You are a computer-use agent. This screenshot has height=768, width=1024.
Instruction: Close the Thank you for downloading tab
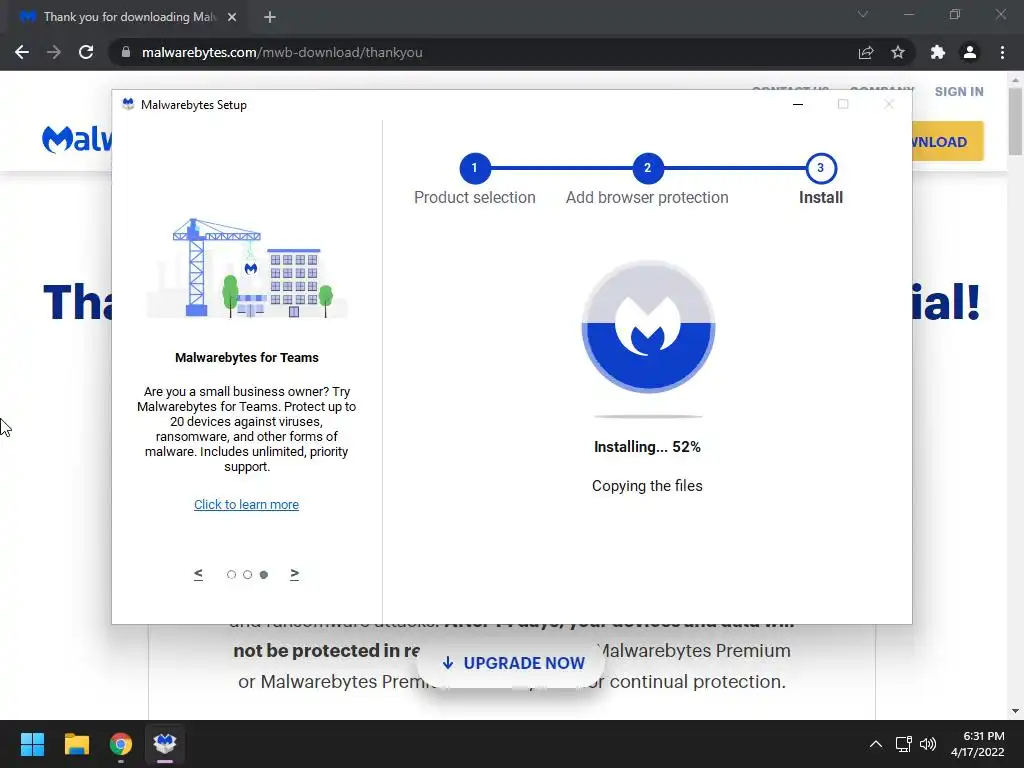click(232, 17)
